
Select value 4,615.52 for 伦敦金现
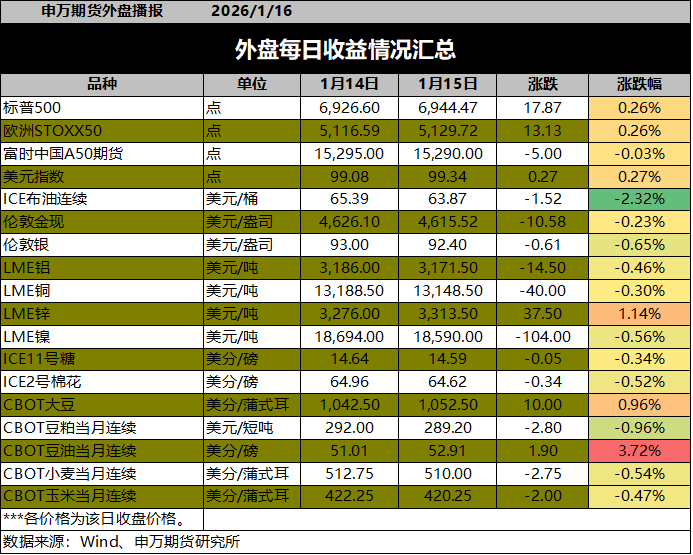pos(448,222)
